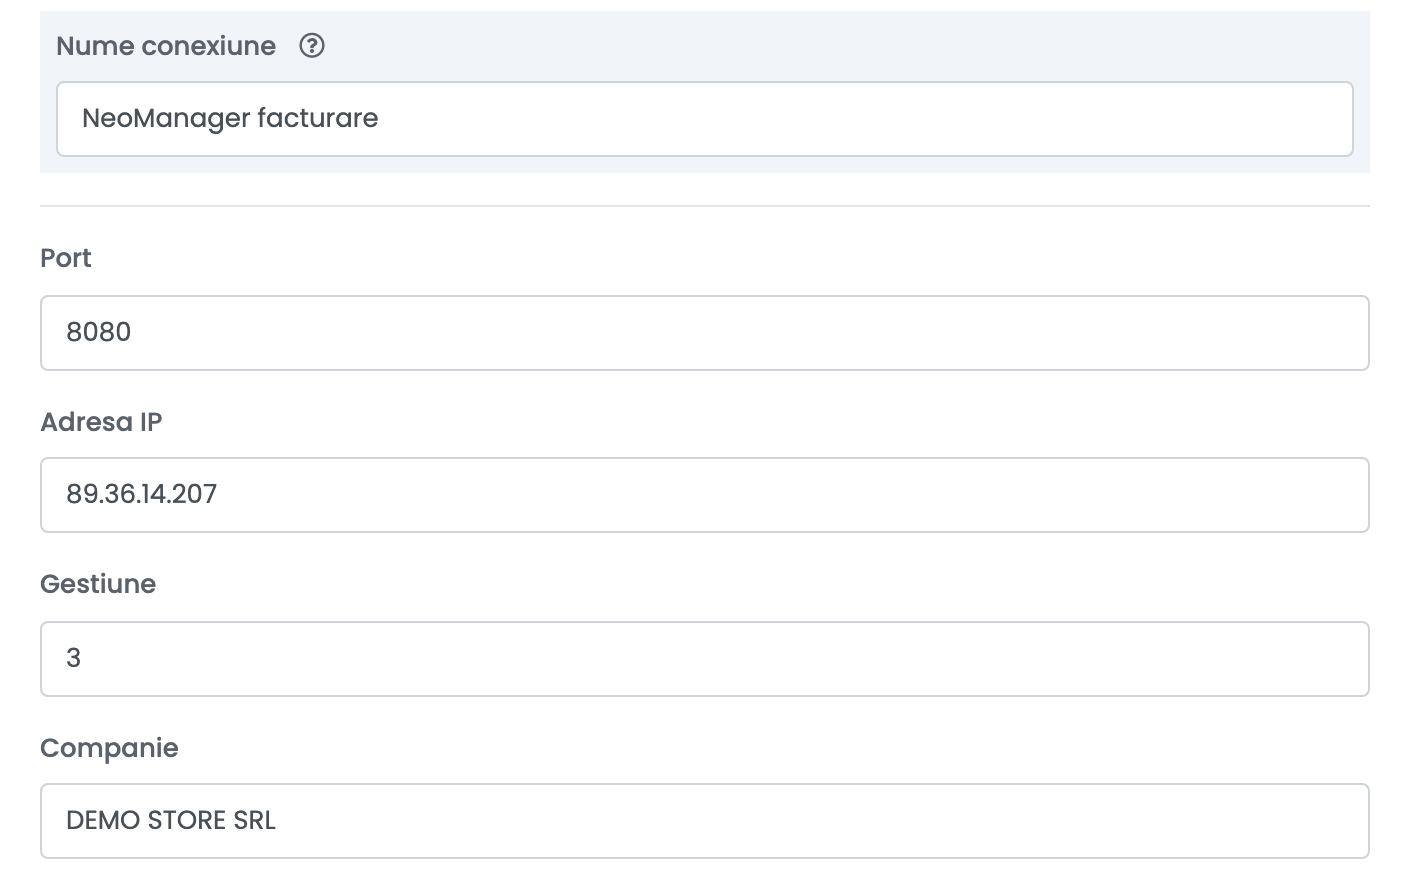The height and width of the screenshot is (880, 1410).
Task: Click the "Port" field label
Action: [x=66, y=258]
